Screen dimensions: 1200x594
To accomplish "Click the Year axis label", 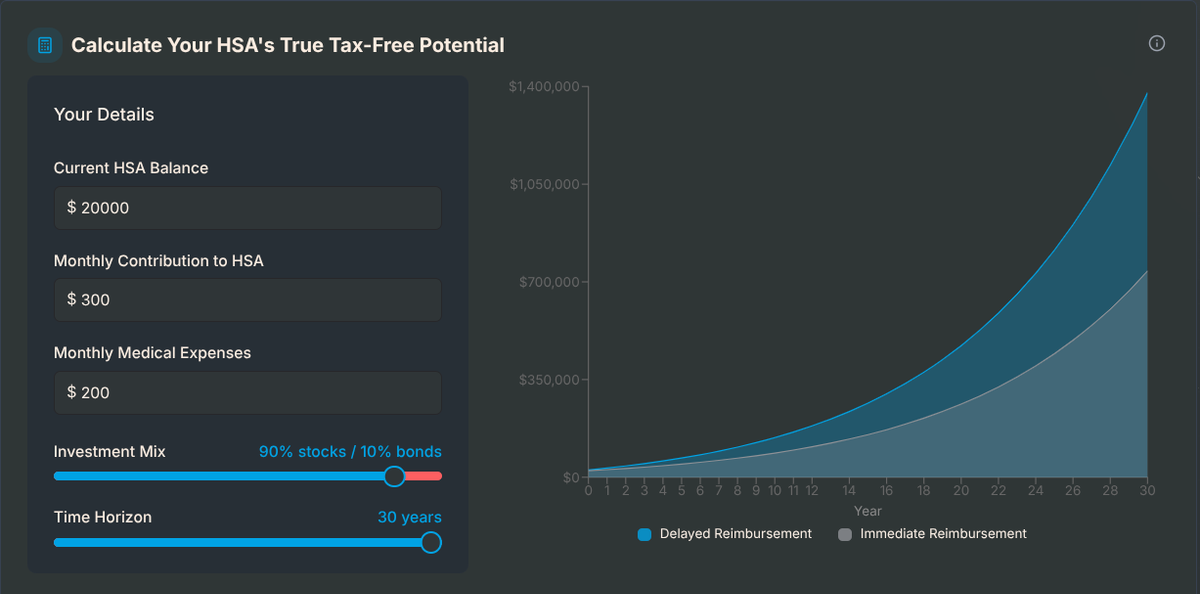I will [x=867, y=510].
